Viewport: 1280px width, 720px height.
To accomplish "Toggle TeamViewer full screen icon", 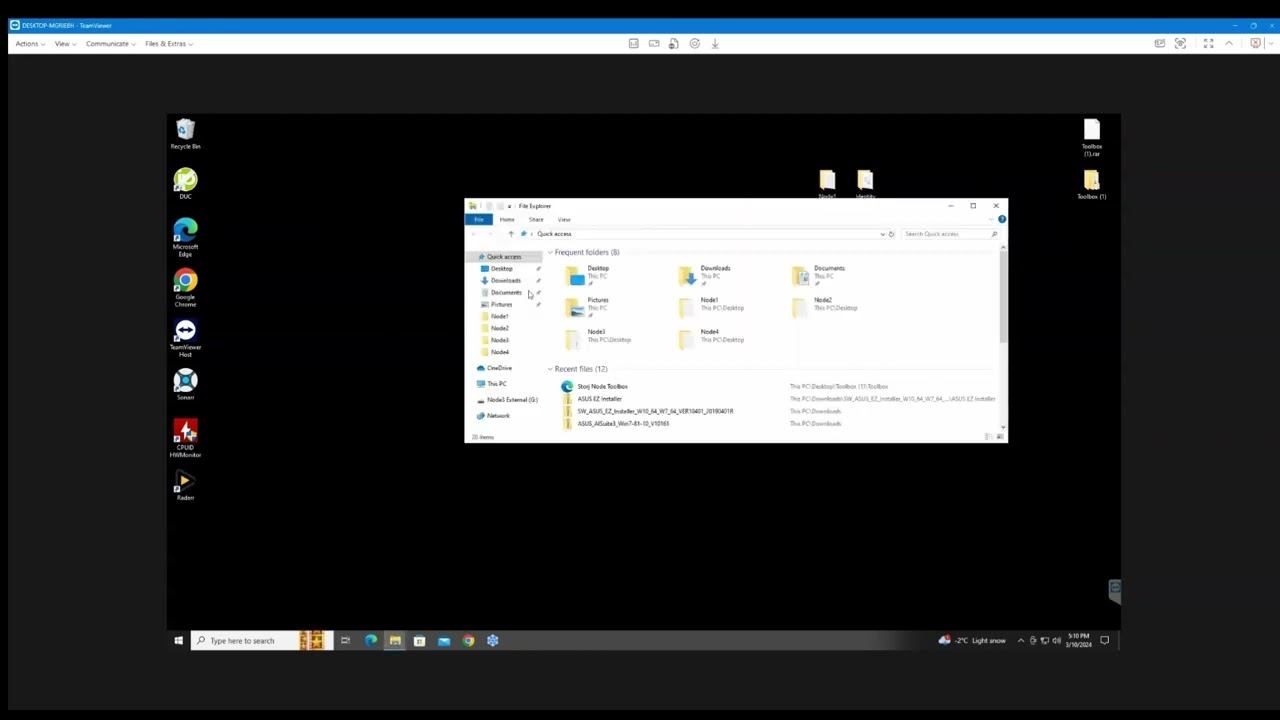I will [1208, 44].
